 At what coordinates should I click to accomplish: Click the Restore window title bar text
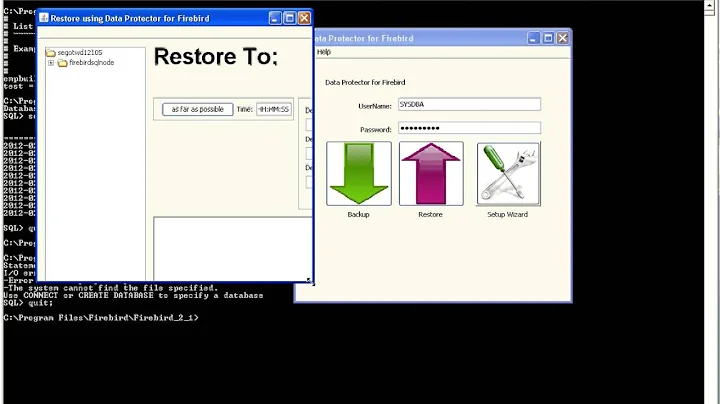point(129,18)
